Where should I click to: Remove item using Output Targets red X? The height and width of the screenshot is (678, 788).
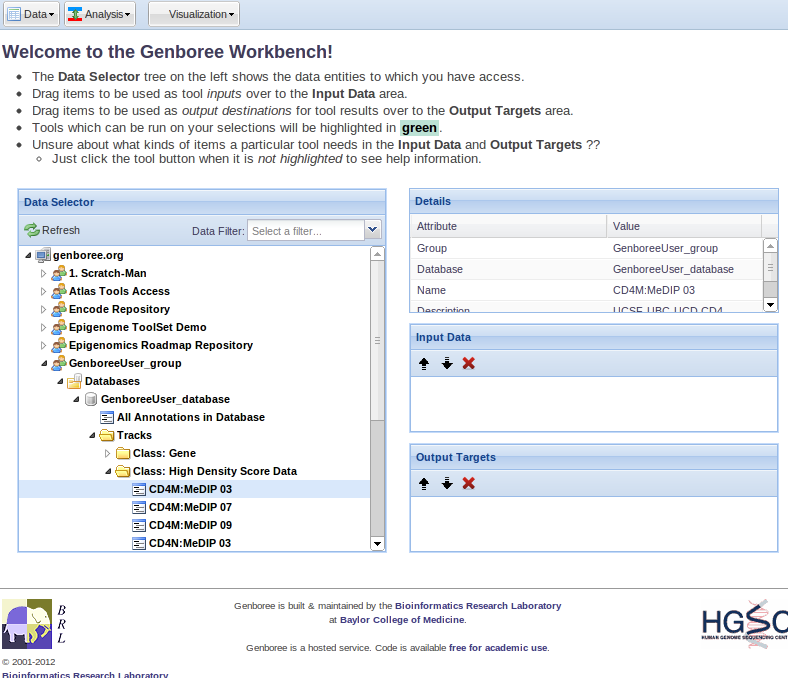pyautogui.click(x=468, y=483)
